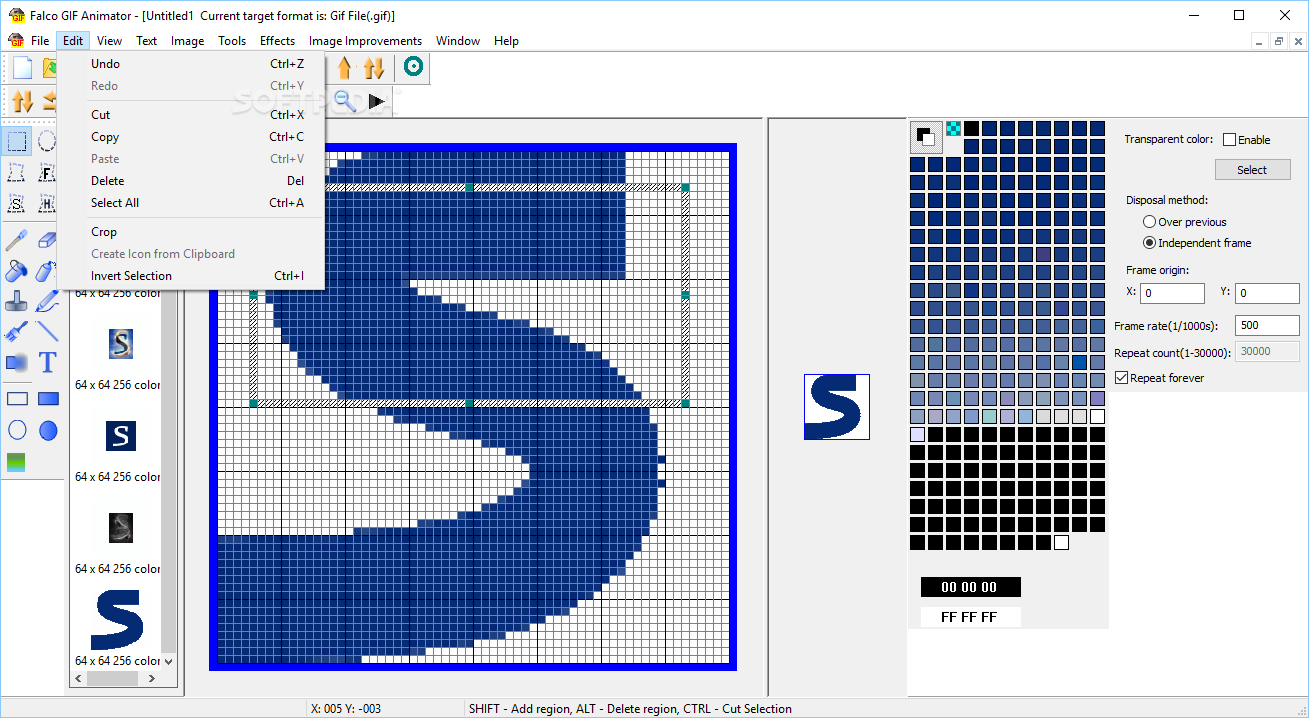Pick the eyedropper color picker tool
The image size is (1309, 718).
(x=17, y=240)
